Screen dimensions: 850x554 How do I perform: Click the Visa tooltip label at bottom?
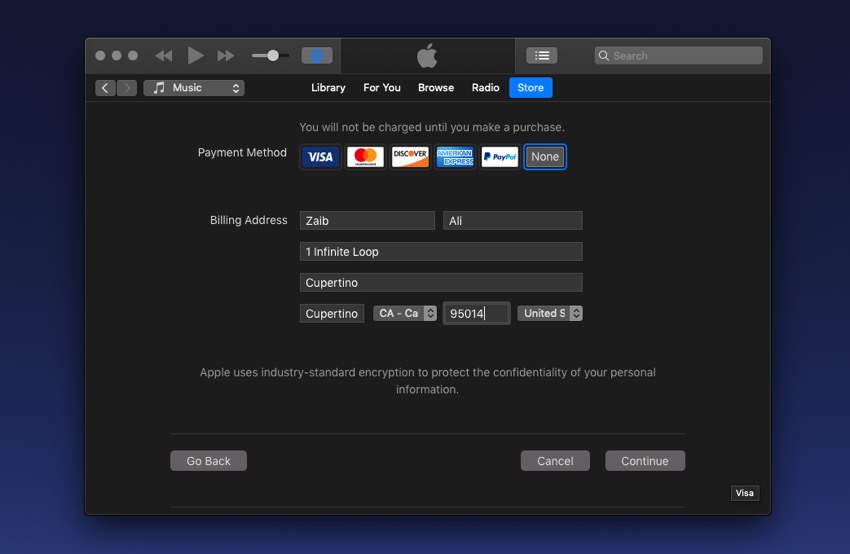coord(744,493)
